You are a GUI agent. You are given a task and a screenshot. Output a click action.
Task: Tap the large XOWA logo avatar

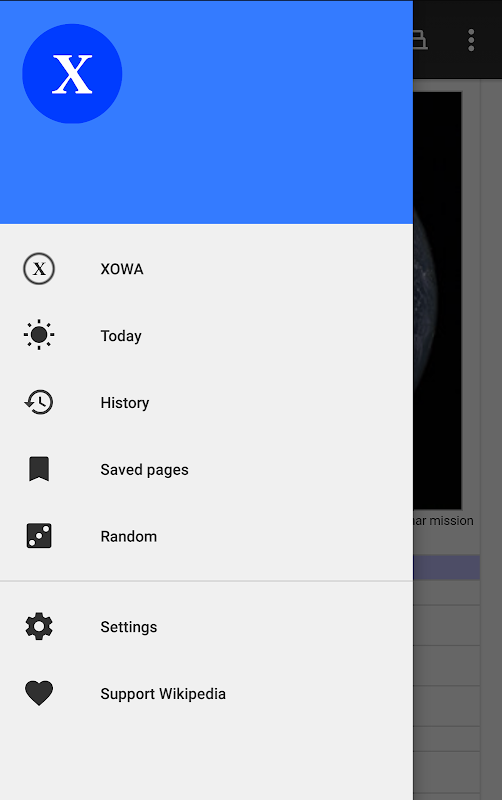click(72, 73)
